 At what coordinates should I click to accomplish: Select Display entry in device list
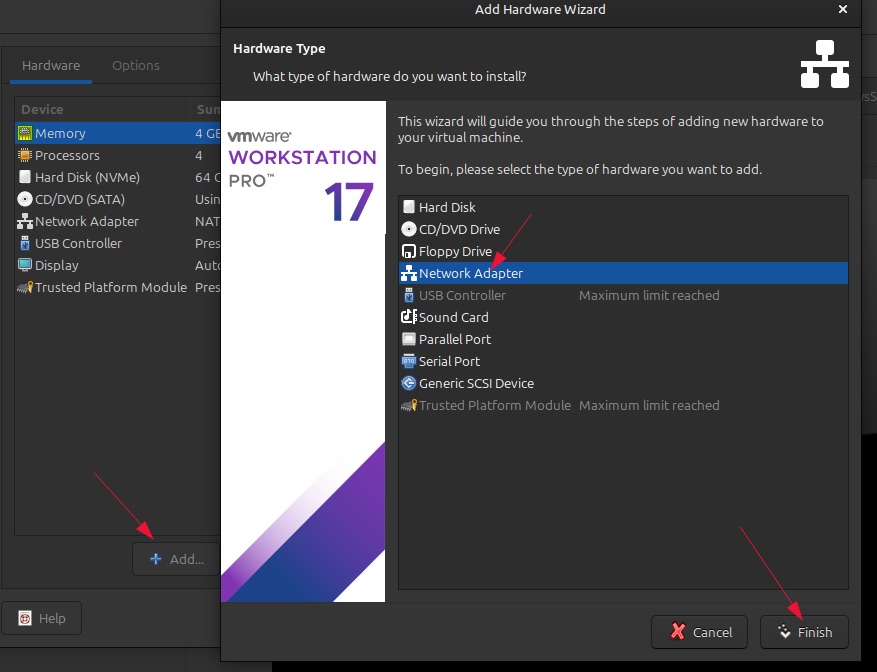pyautogui.click(x=58, y=265)
